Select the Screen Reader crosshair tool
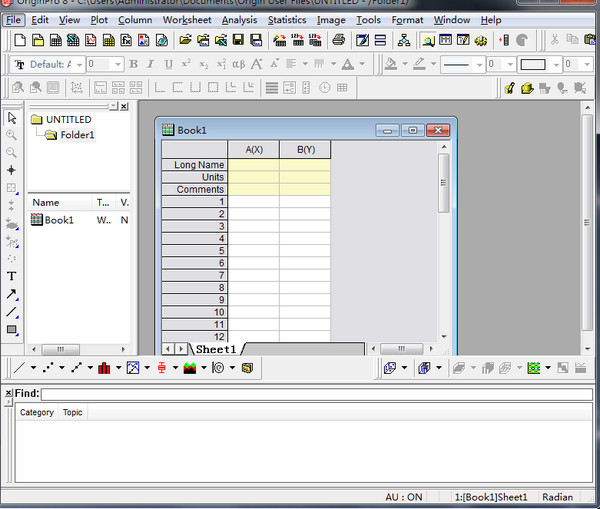The image size is (600, 509). (x=11, y=170)
